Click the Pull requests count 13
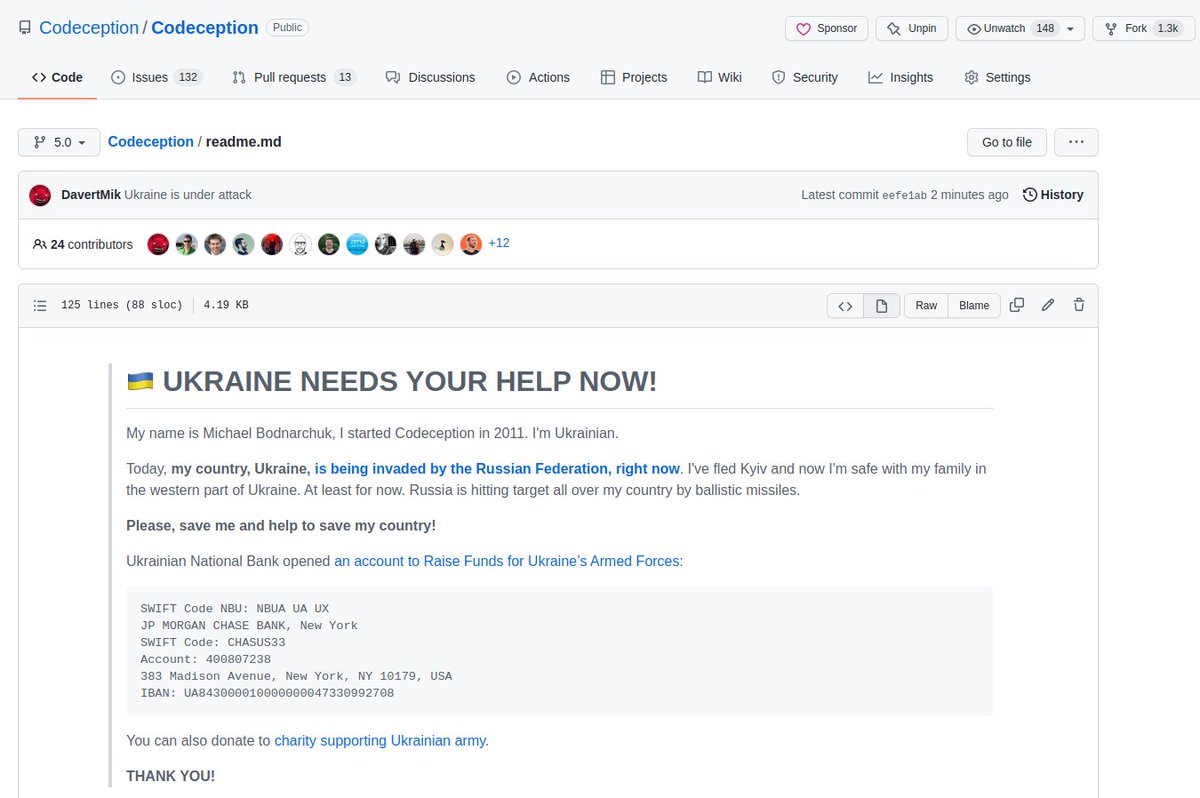This screenshot has width=1200, height=798. [x=345, y=77]
